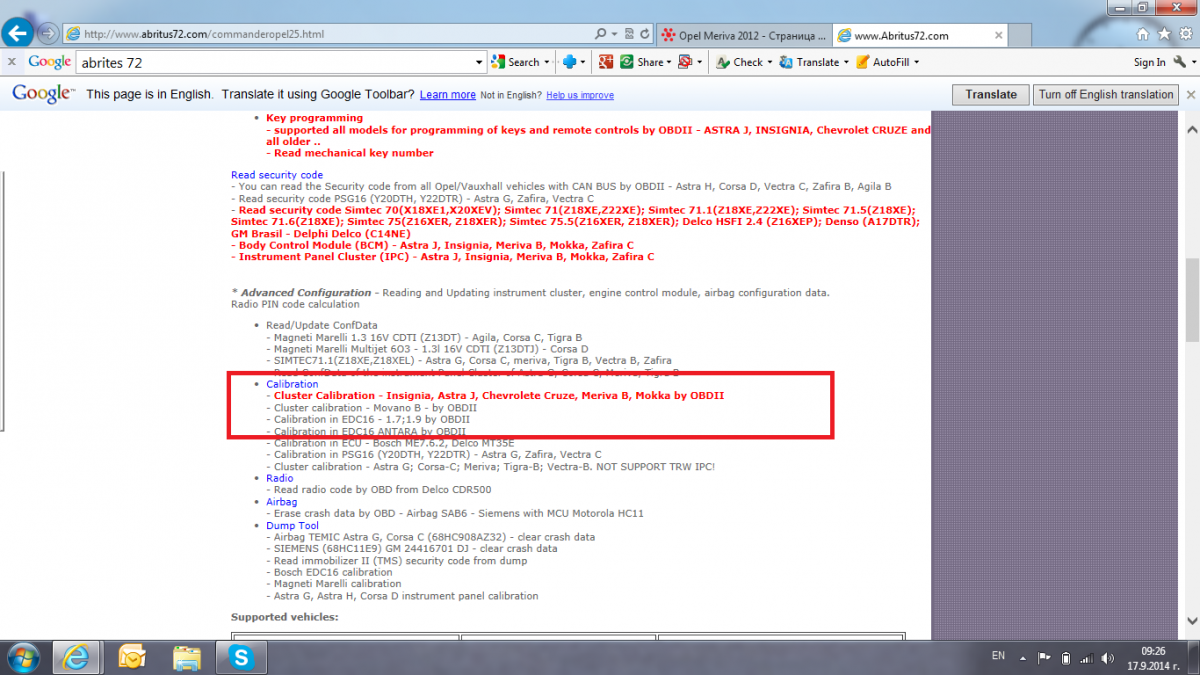Click the spell Check toolbar button
The height and width of the screenshot is (675, 1200).
point(741,62)
